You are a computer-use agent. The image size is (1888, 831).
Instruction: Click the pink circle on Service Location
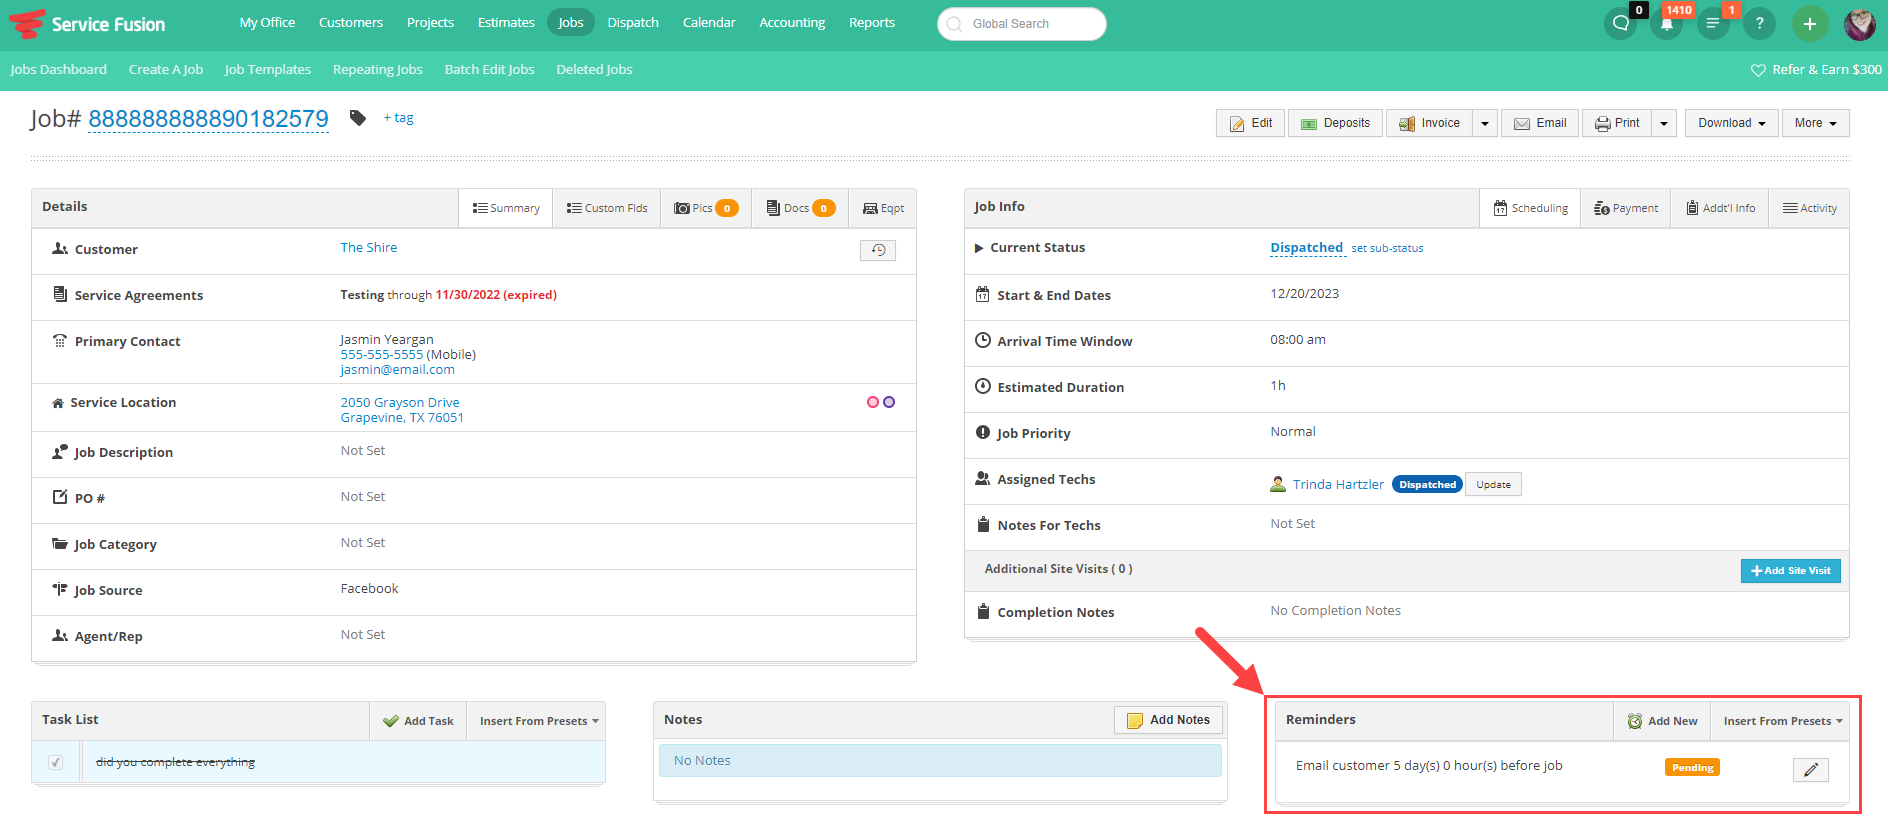(873, 402)
